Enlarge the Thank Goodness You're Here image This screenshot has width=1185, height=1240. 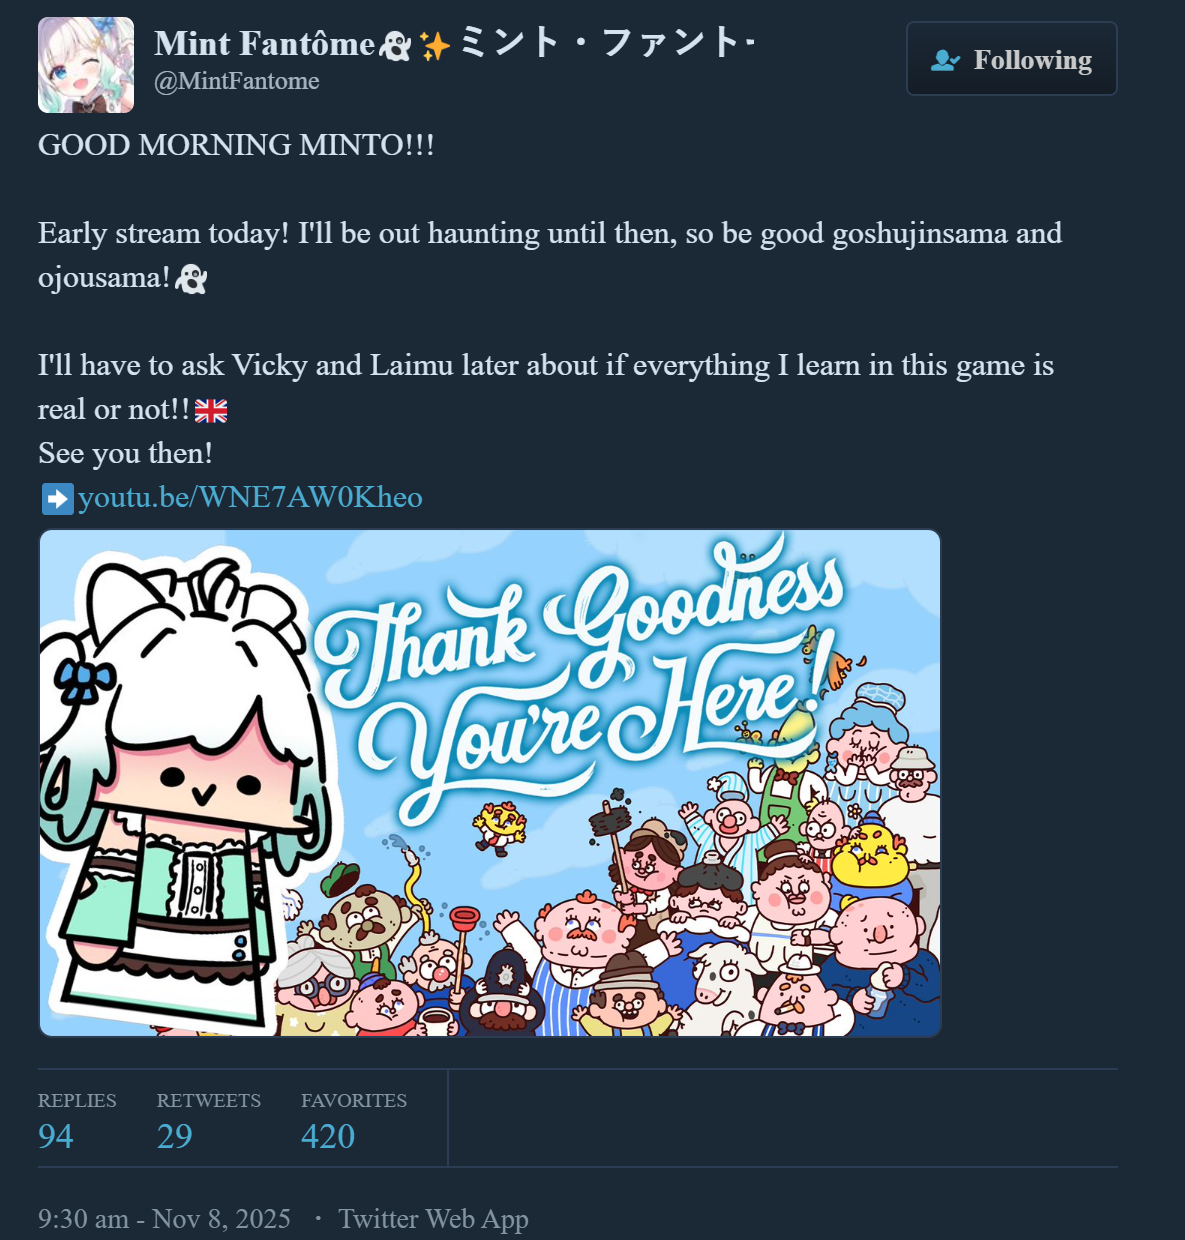click(x=490, y=783)
